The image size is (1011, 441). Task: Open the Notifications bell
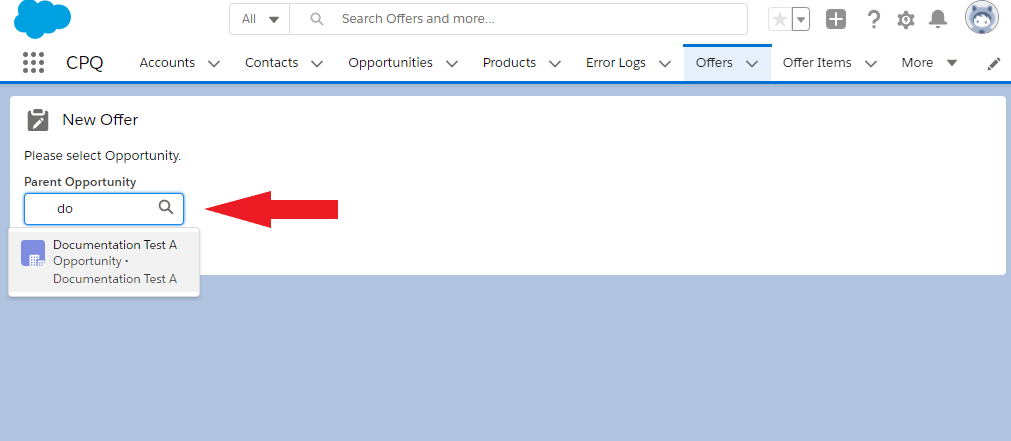point(937,19)
